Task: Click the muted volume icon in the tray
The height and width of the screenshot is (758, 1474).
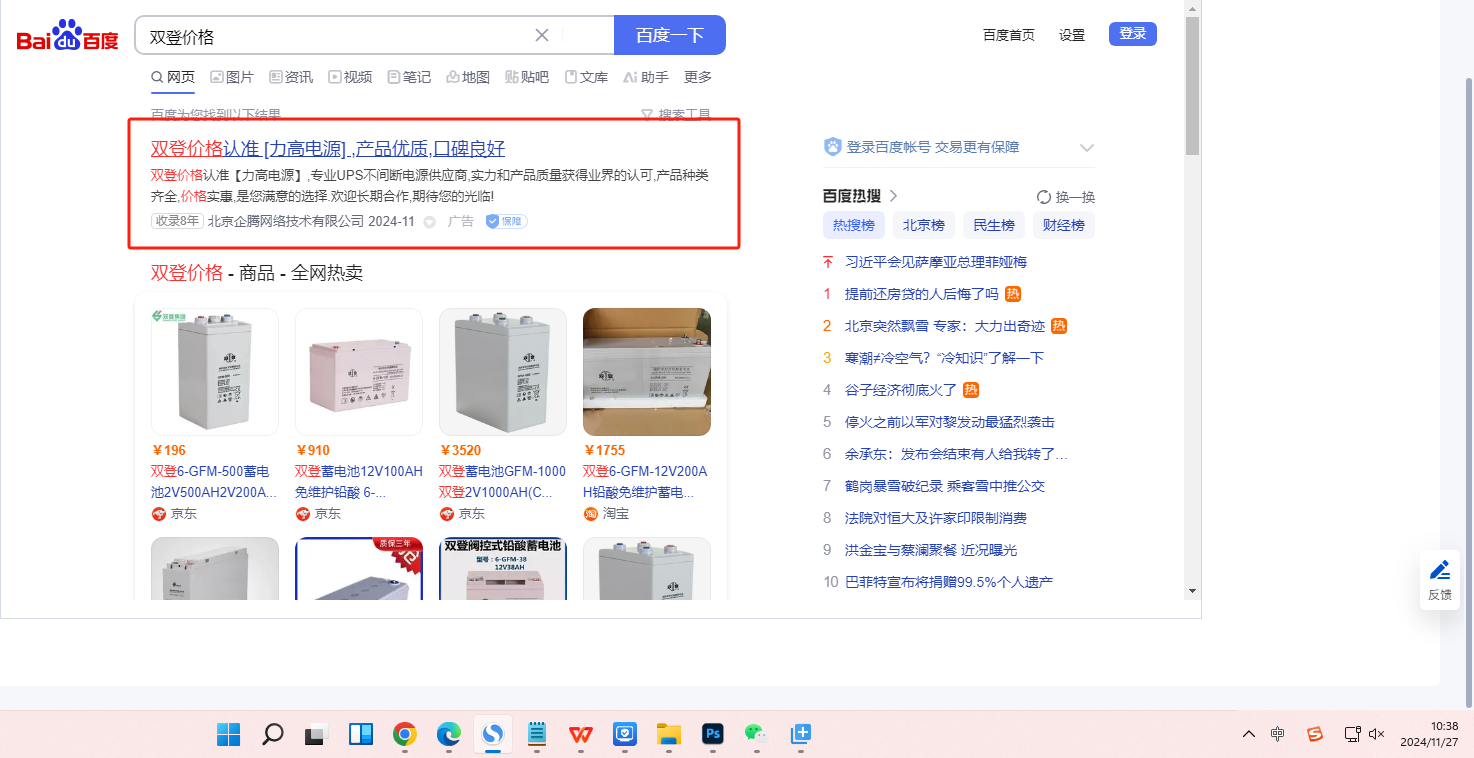Action: coord(1377,735)
